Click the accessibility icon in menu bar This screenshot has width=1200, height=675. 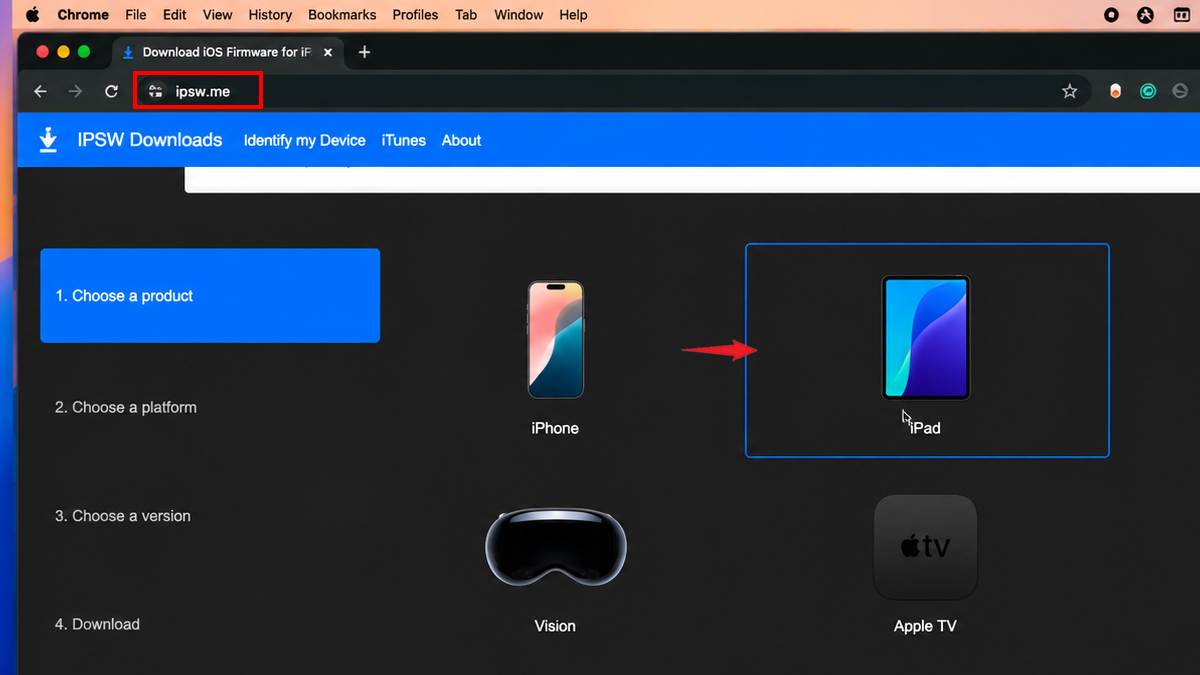click(x=1146, y=15)
